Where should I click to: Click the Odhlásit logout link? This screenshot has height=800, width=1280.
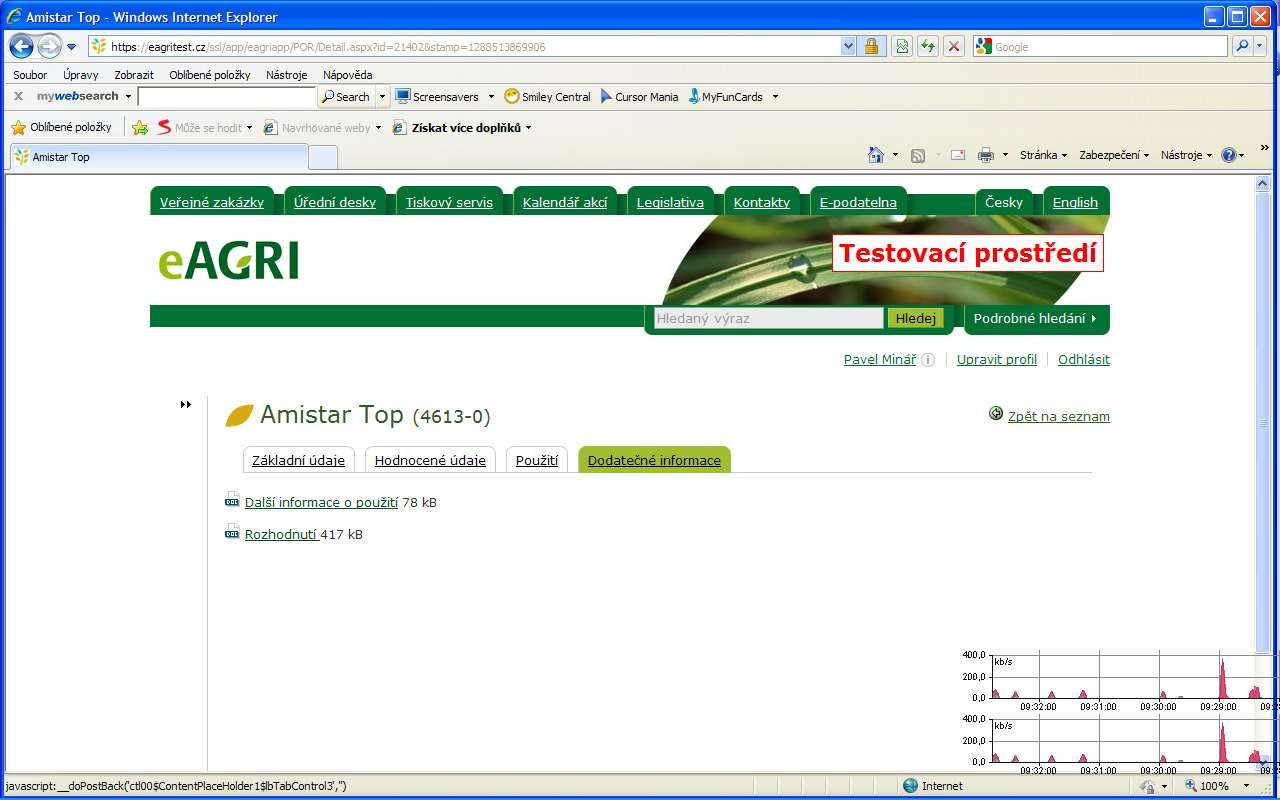(1084, 360)
